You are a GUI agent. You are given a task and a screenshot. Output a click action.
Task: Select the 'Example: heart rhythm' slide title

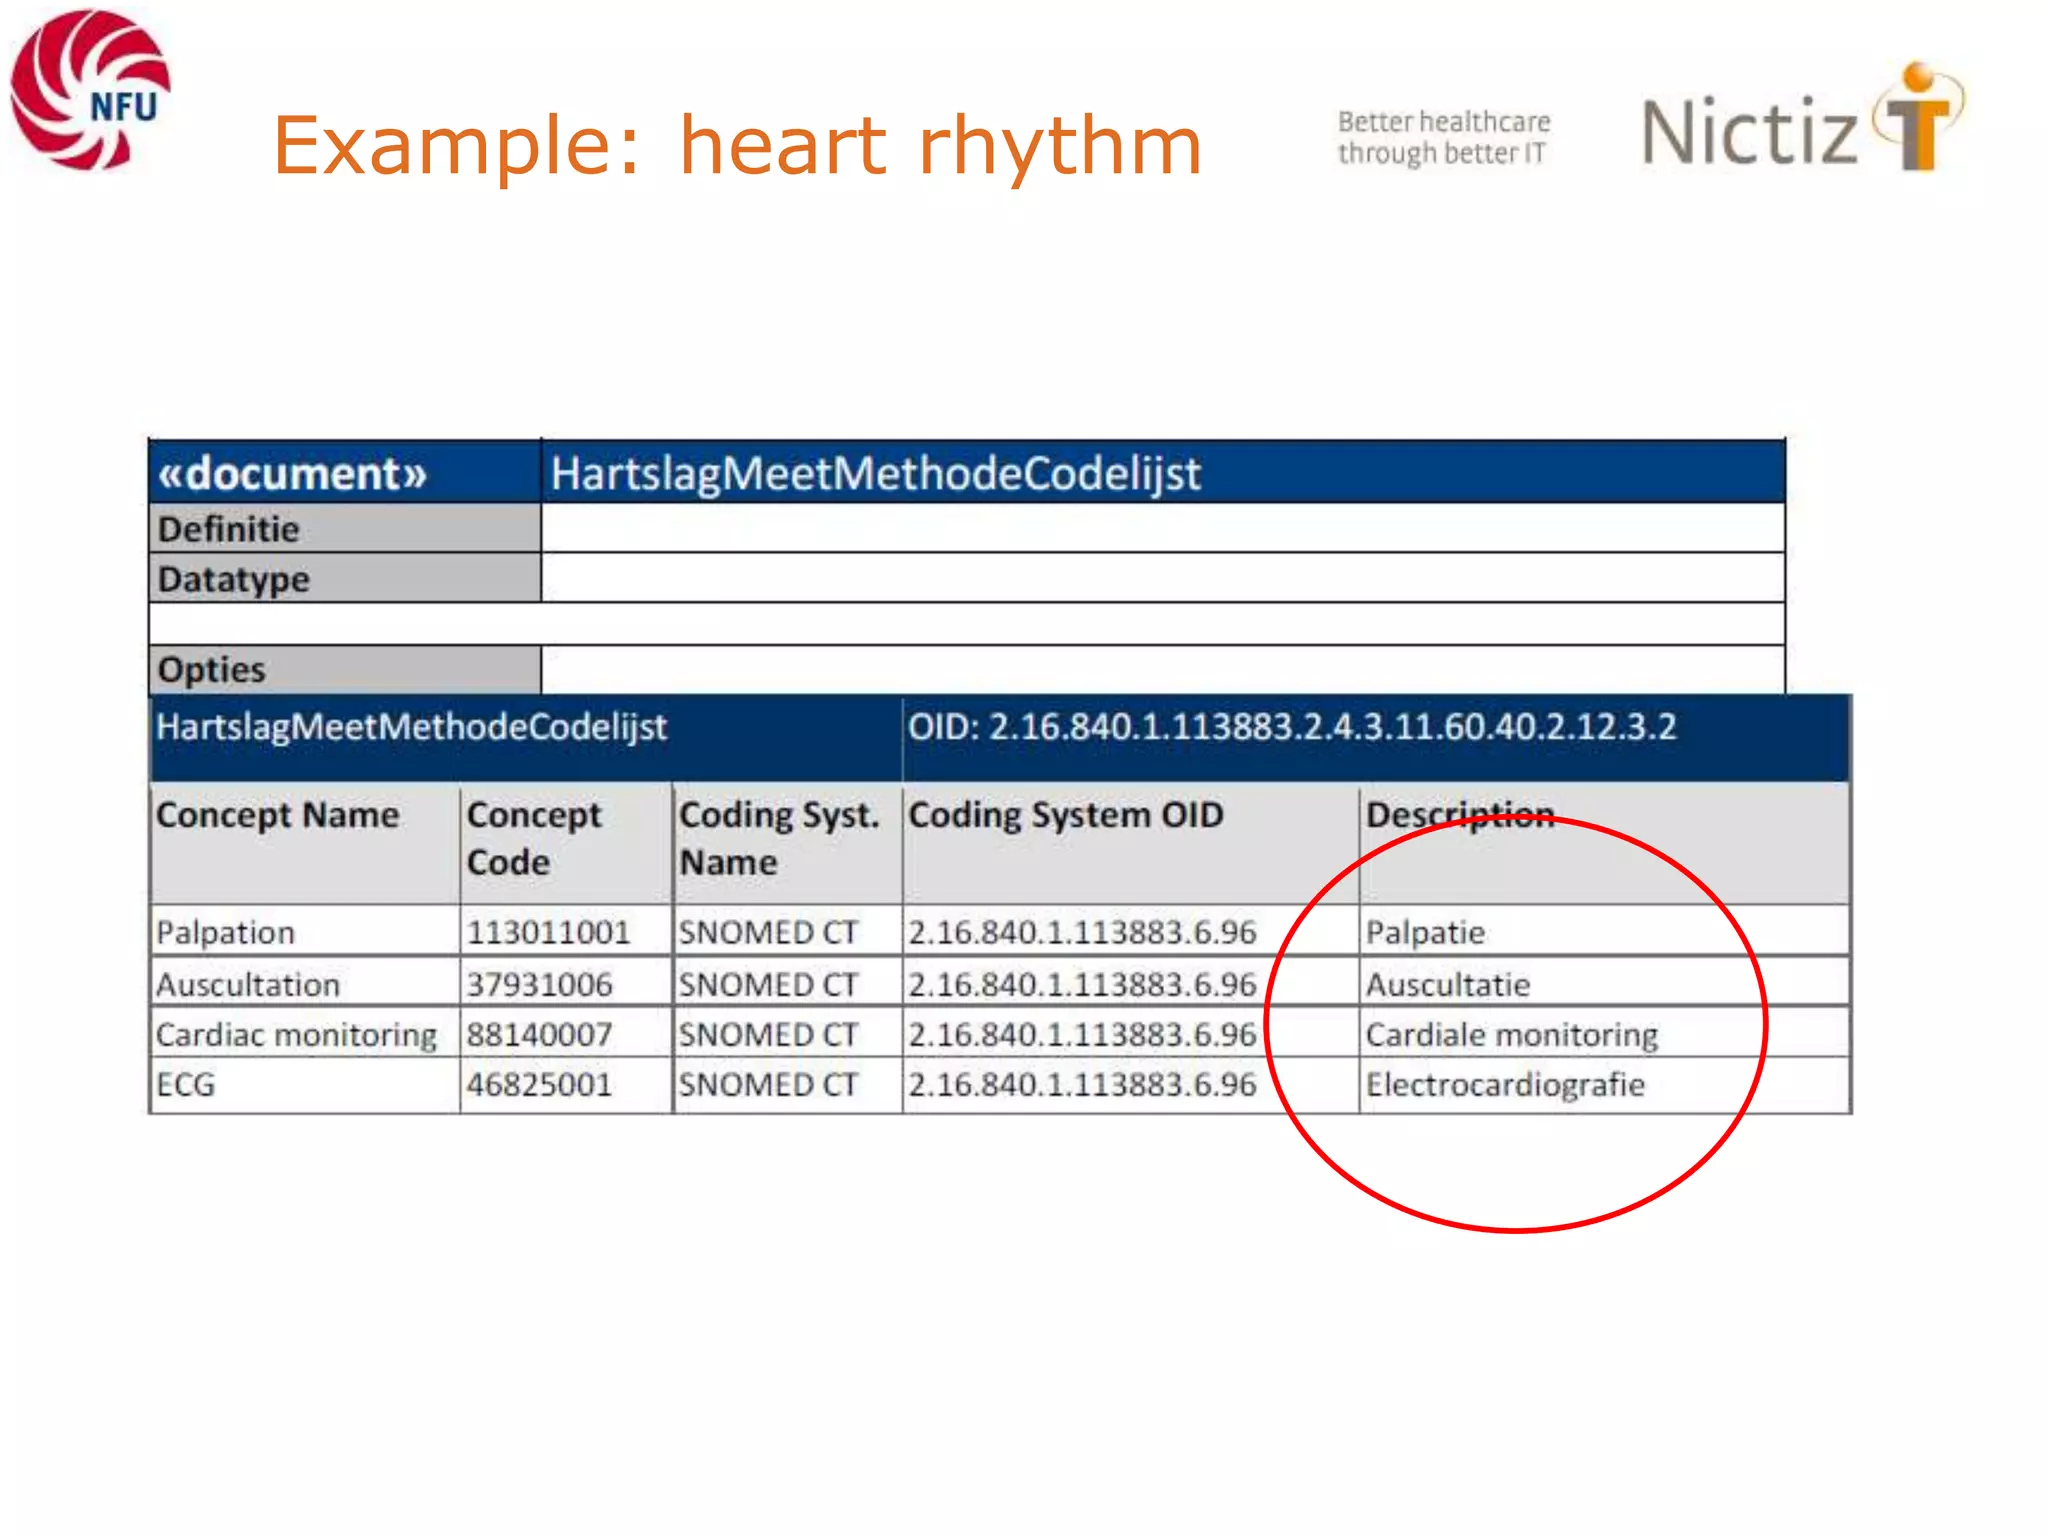coord(737,145)
